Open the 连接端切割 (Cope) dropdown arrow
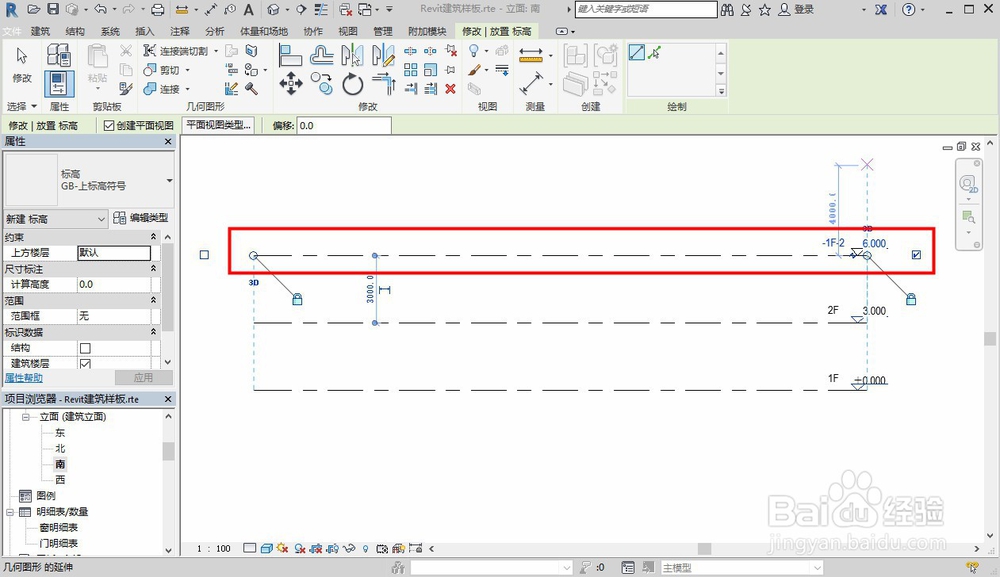Viewport: 1000px width, 577px height. (x=216, y=51)
